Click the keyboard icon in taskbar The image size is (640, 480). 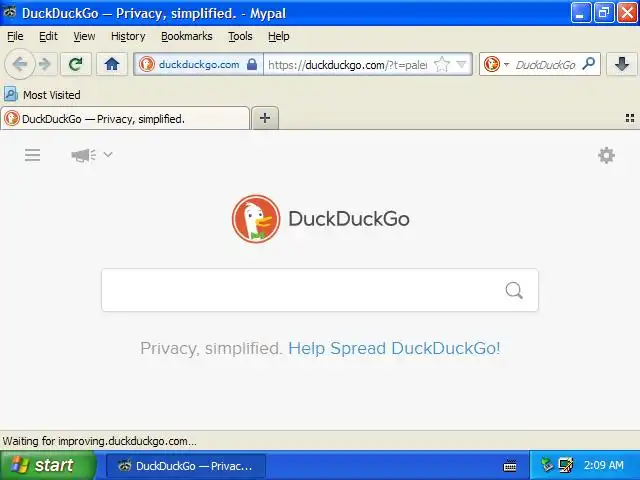(x=510, y=466)
